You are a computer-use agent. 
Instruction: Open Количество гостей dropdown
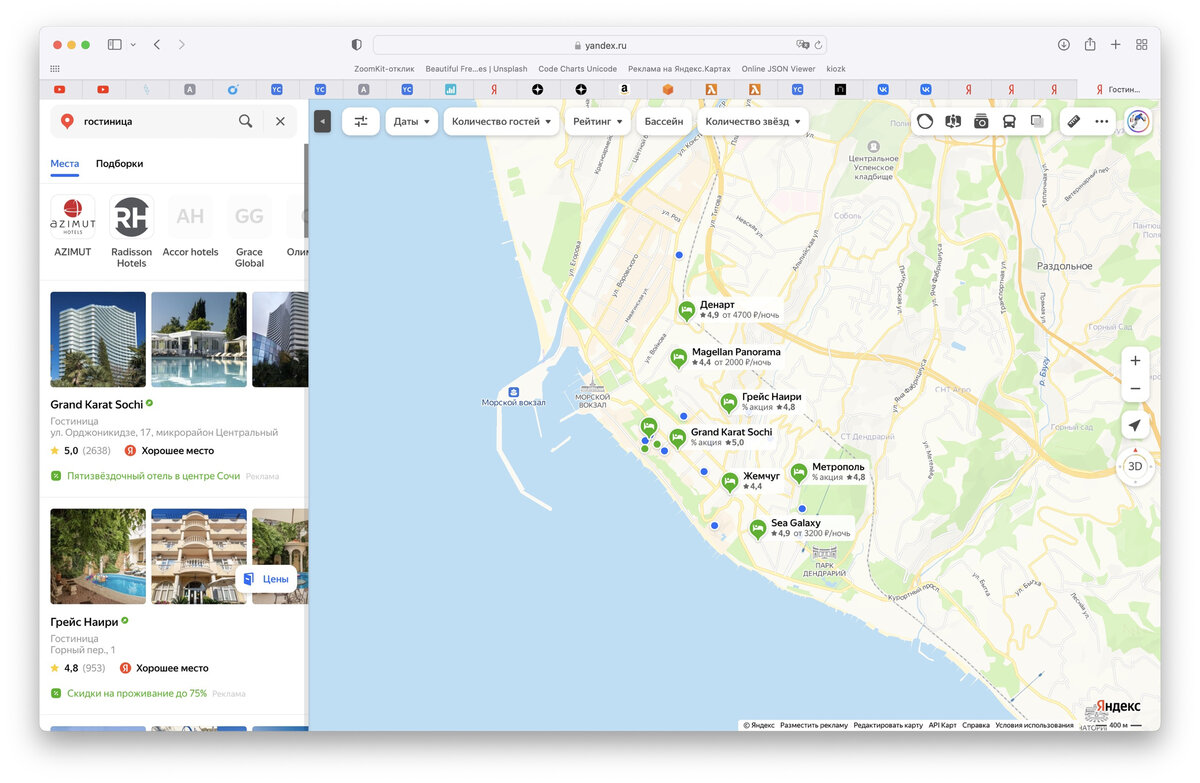(x=501, y=121)
